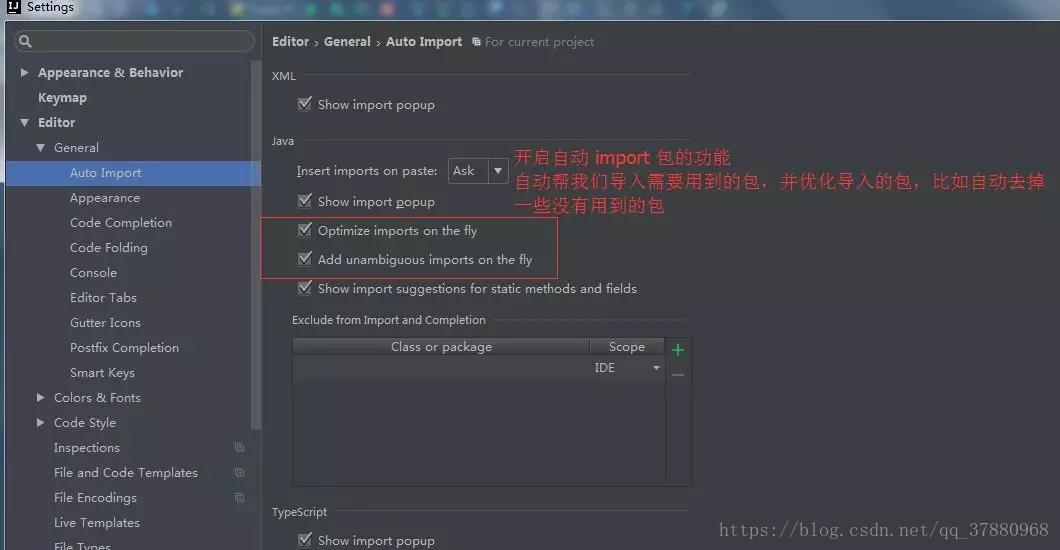Click the search magnifier icon
This screenshot has height=550, width=1060.
[x=25, y=41]
